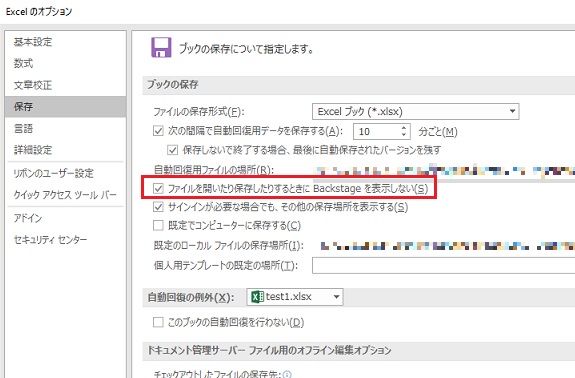Decrease auto-recover minutes with down arrow

404,135
